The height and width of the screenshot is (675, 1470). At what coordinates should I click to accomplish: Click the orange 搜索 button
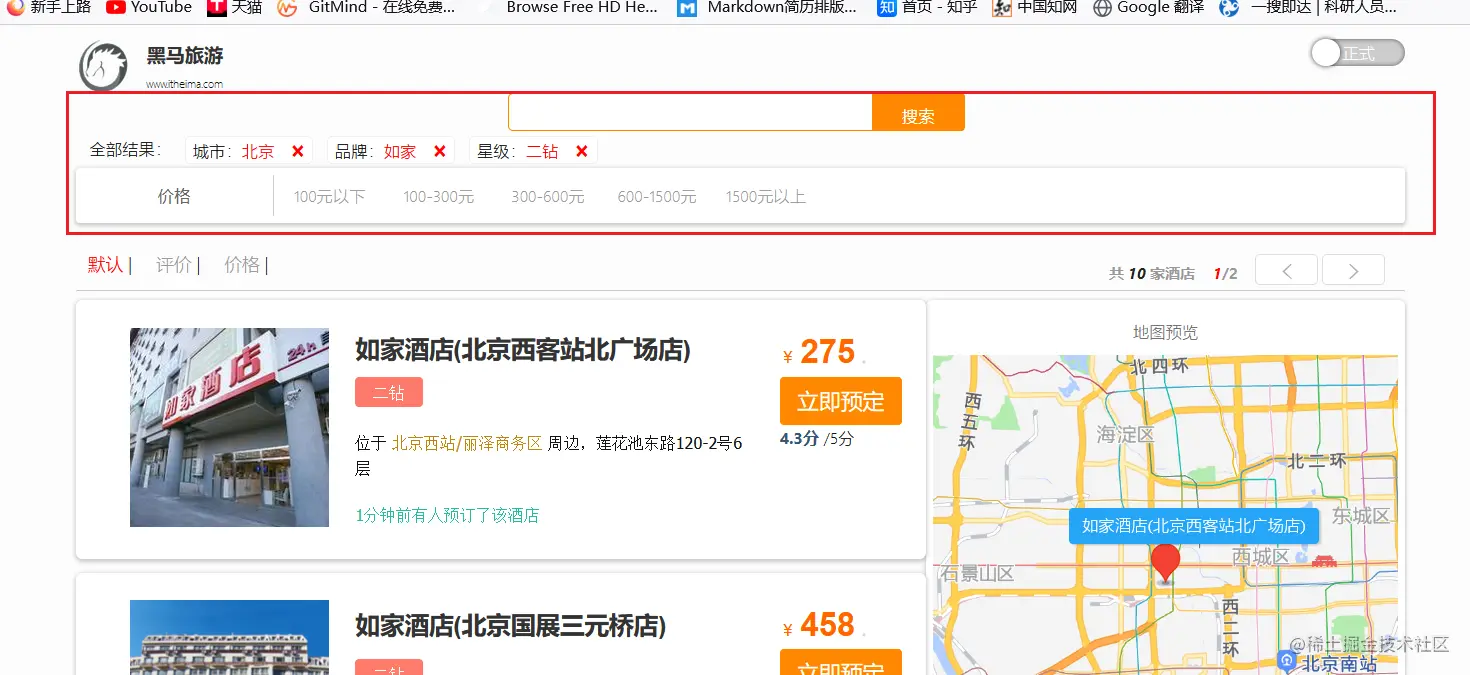coord(918,112)
